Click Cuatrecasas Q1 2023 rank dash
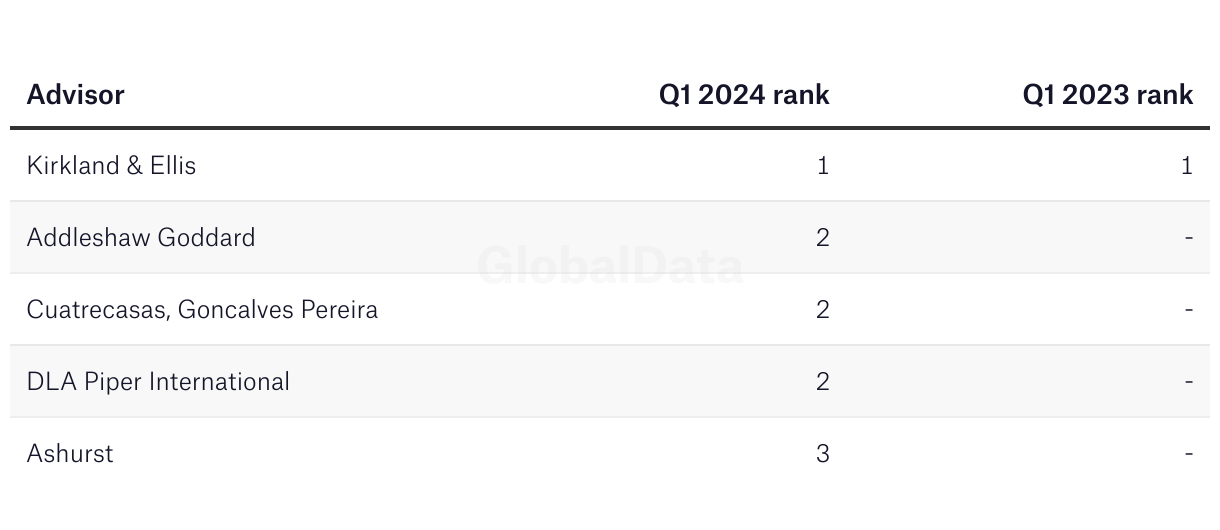 [1188, 310]
